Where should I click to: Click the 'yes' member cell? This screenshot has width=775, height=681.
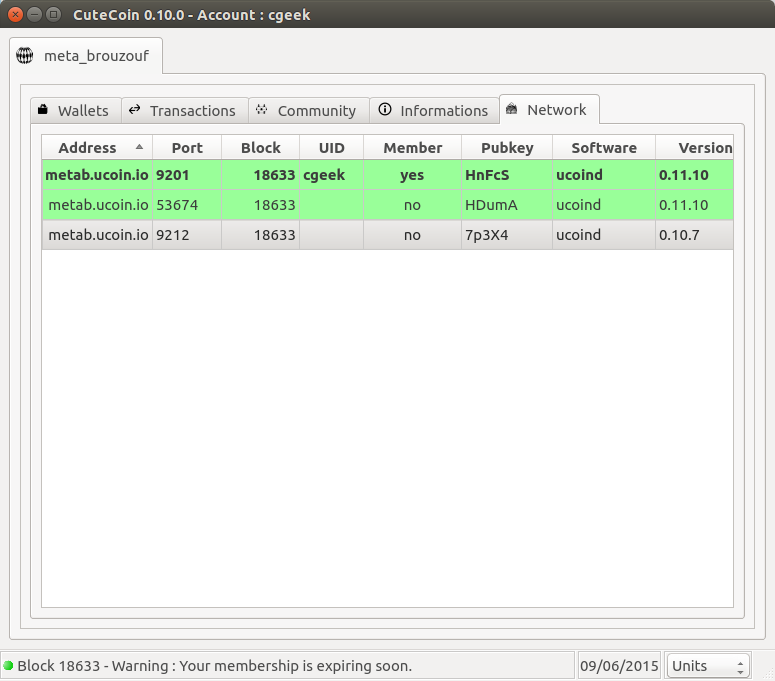412,175
